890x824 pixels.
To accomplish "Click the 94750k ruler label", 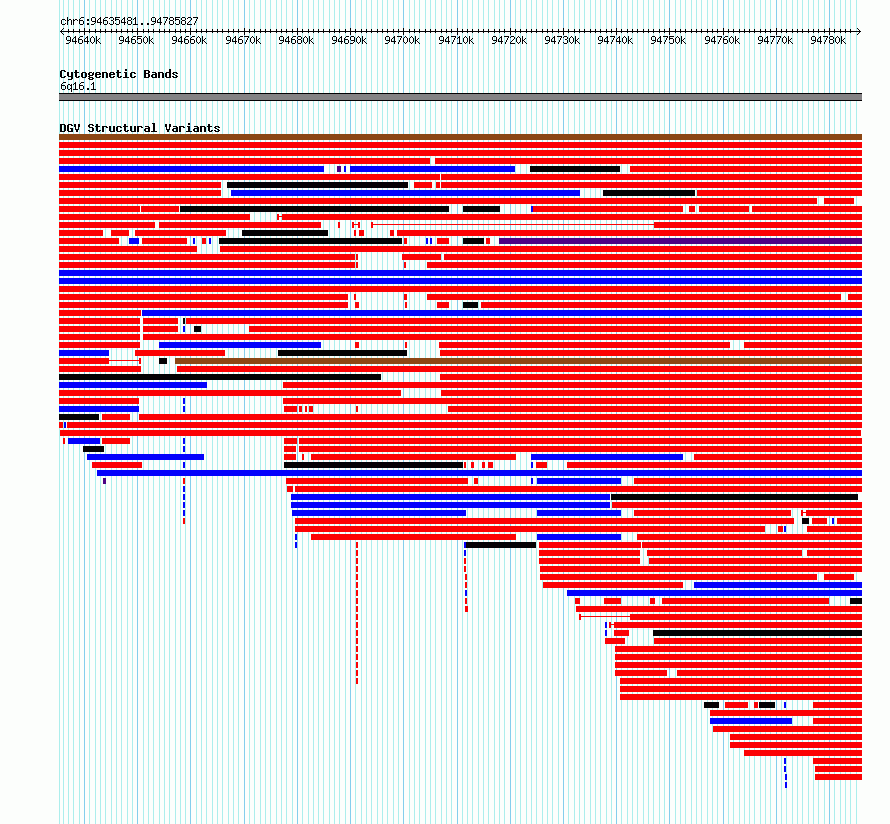I will tap(668, 40).
